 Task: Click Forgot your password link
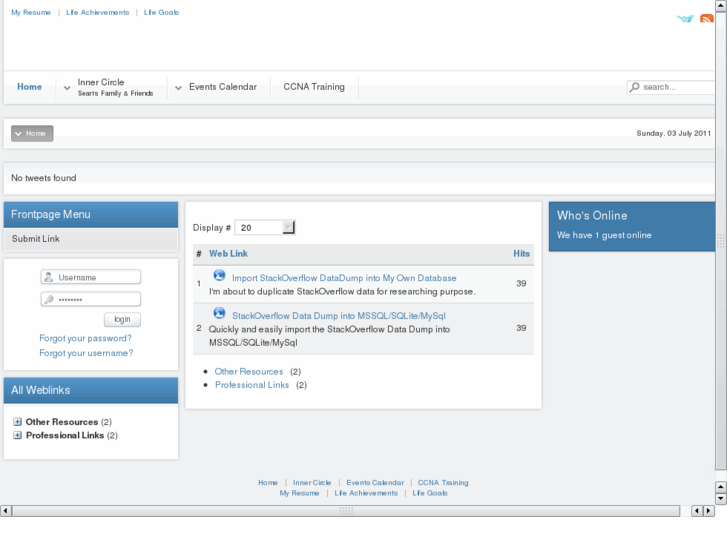pos(85,338)
